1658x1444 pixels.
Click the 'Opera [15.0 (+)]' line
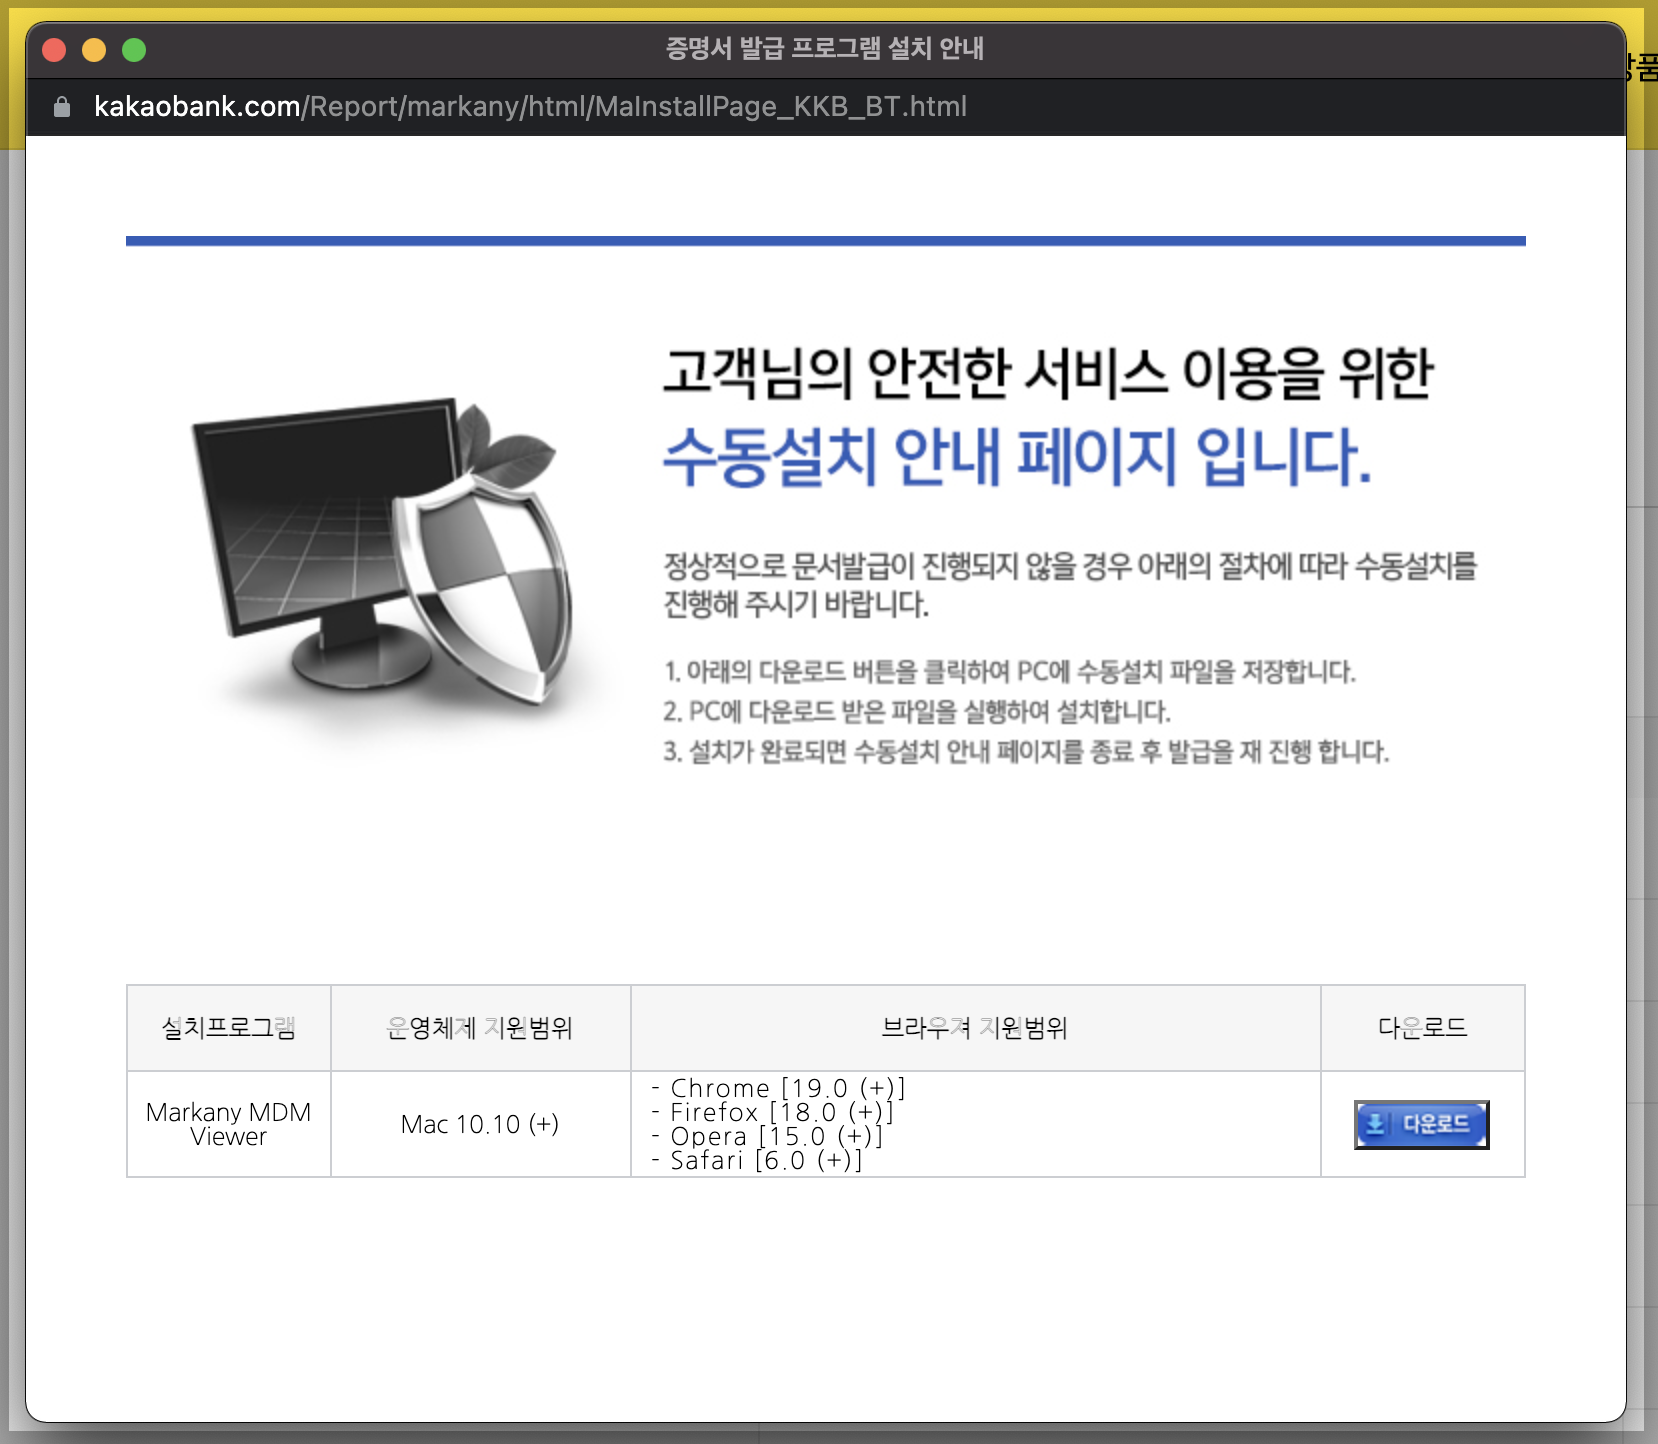767,1136
